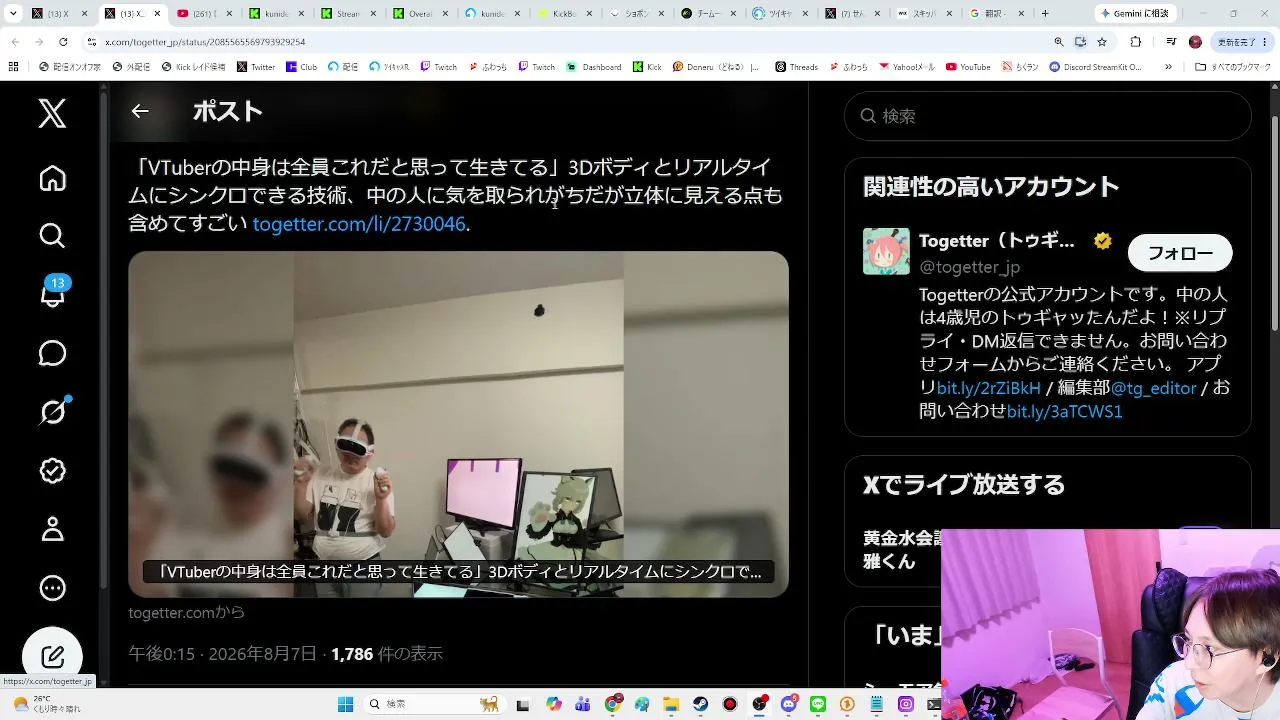Focus the X 検索 search box

click(x=1047, y=116)
